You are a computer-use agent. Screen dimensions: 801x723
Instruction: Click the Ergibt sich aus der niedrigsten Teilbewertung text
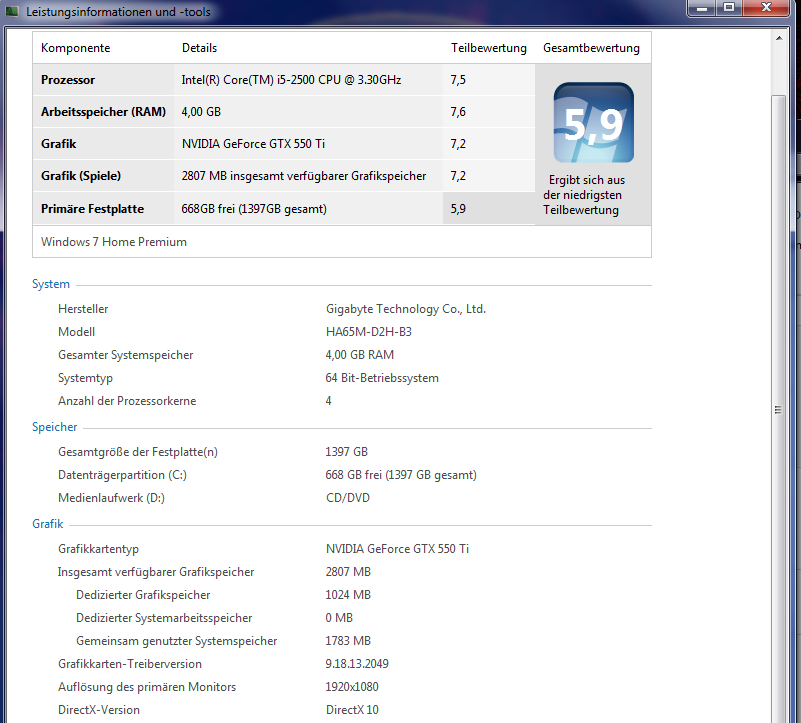point(584,195)
